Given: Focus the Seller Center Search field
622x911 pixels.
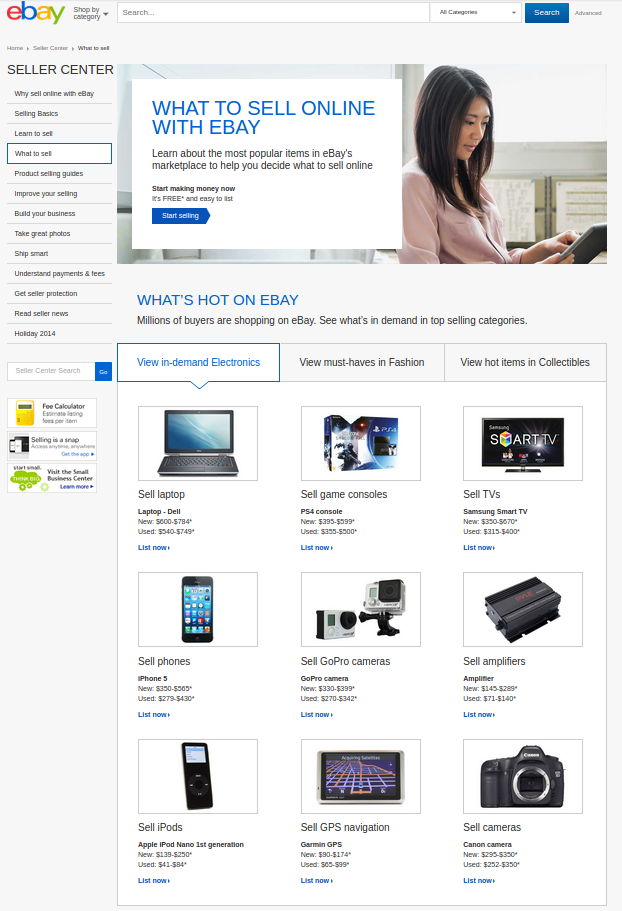Looking at the screenshot, I should [51, 371].
